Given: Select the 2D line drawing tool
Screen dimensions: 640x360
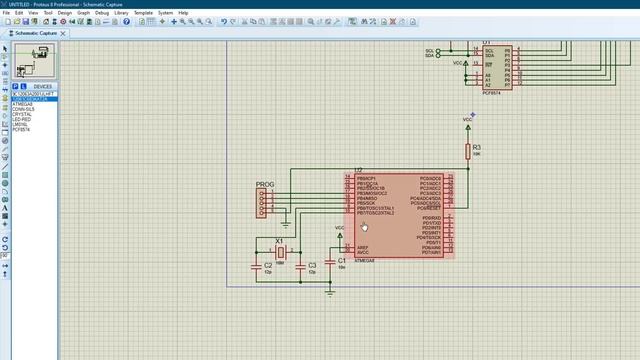Looking at the screenshot, I should coord(5,167).
